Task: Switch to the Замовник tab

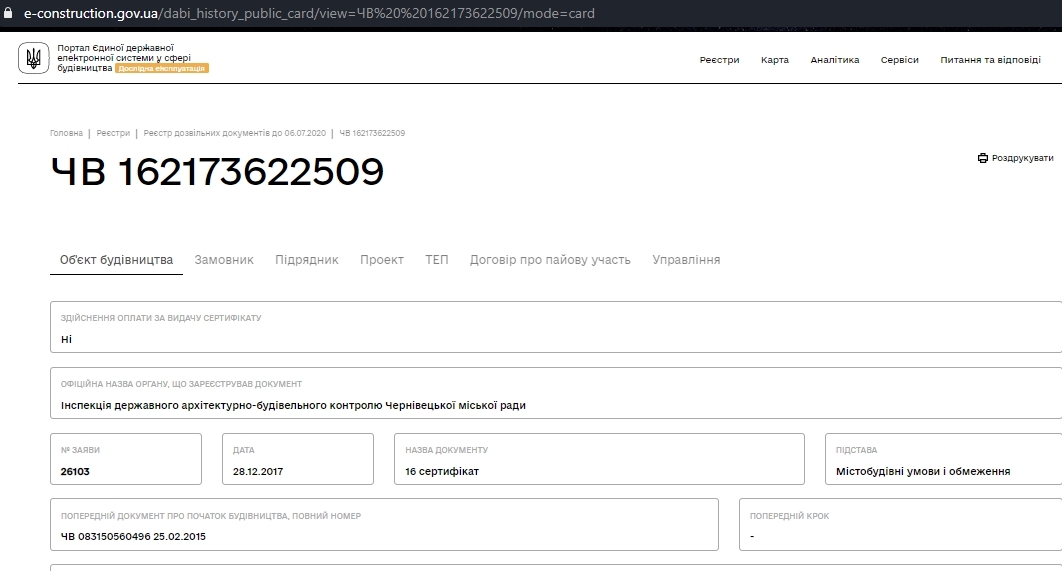Action: pos(224,260)
